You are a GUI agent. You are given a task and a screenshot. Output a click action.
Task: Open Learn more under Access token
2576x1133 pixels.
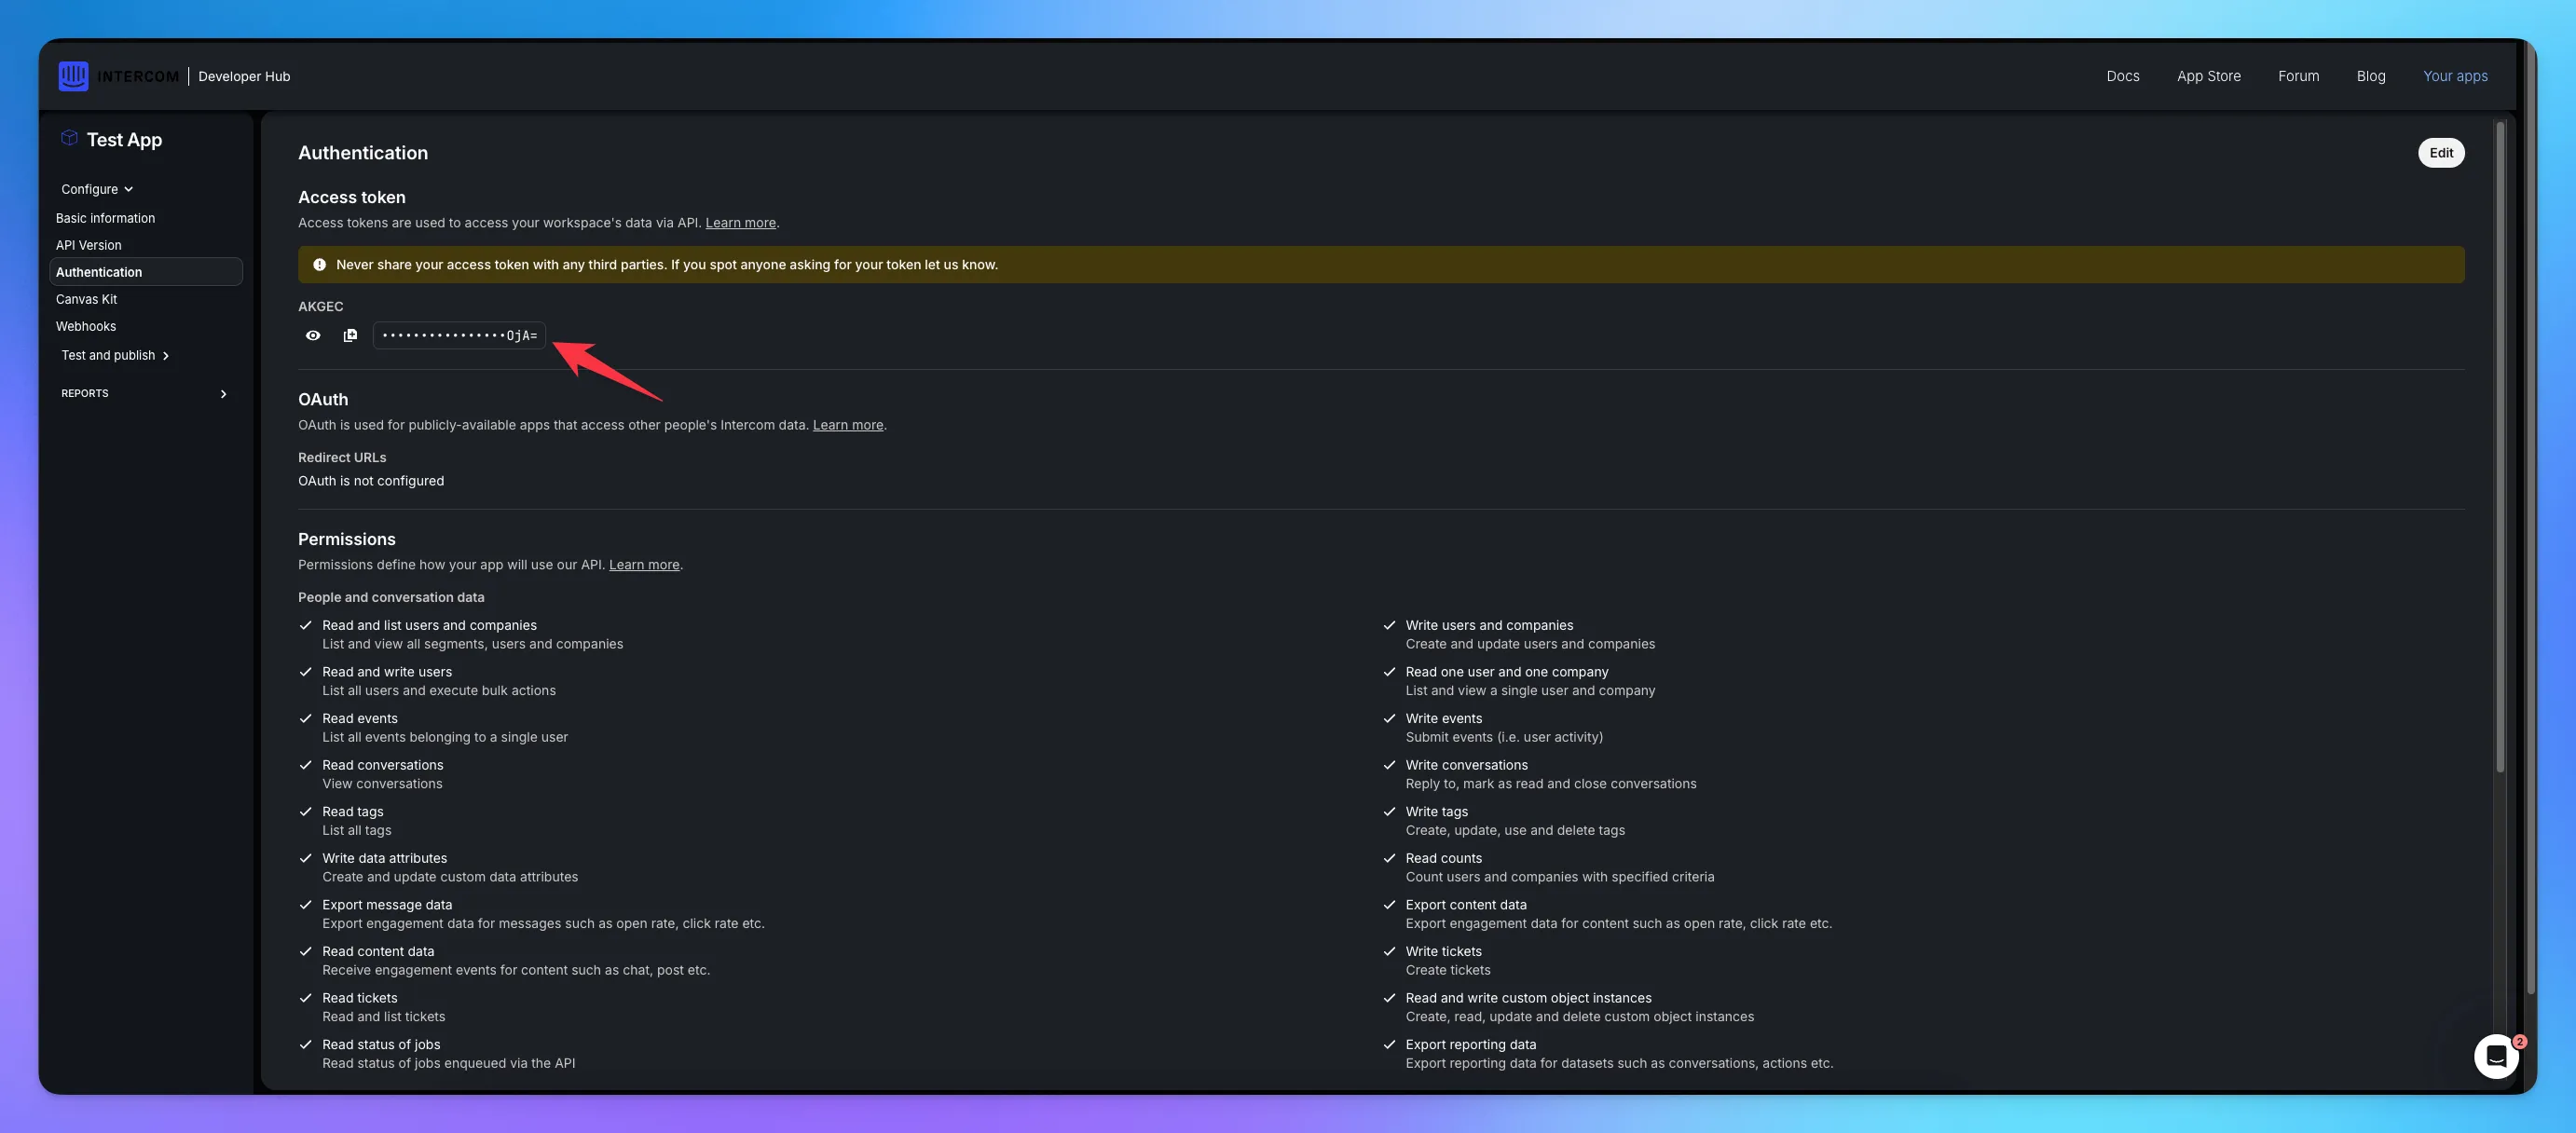pyautogui.click(x=740, y=223)
